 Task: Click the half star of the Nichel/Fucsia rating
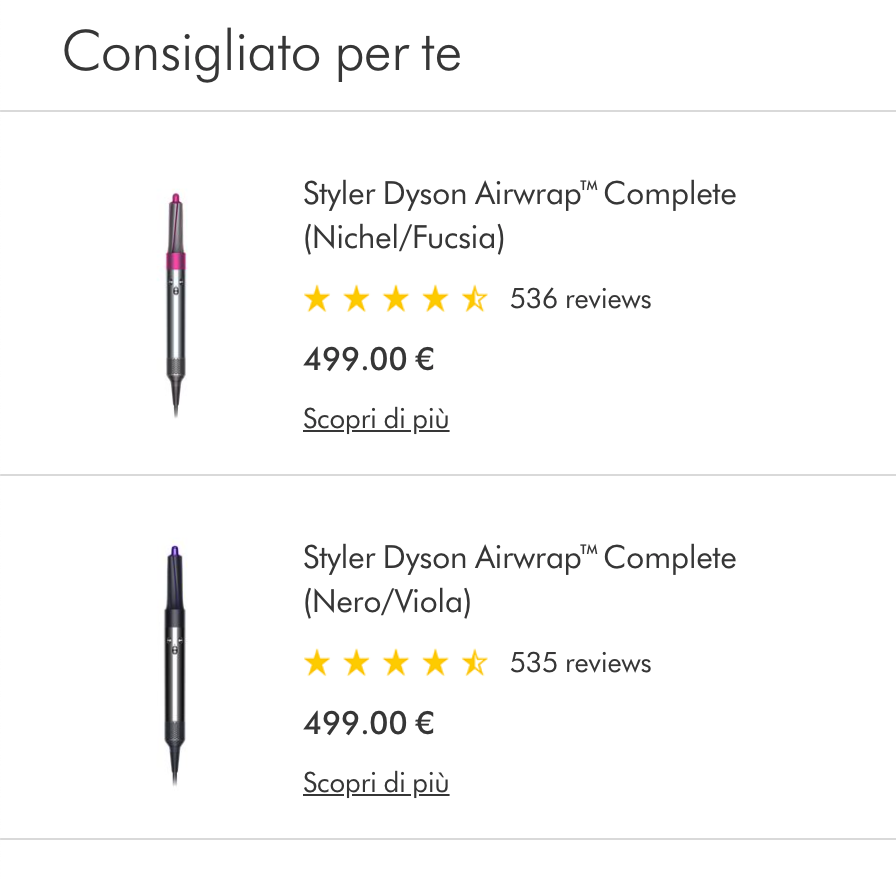click(x=474, y=299)
